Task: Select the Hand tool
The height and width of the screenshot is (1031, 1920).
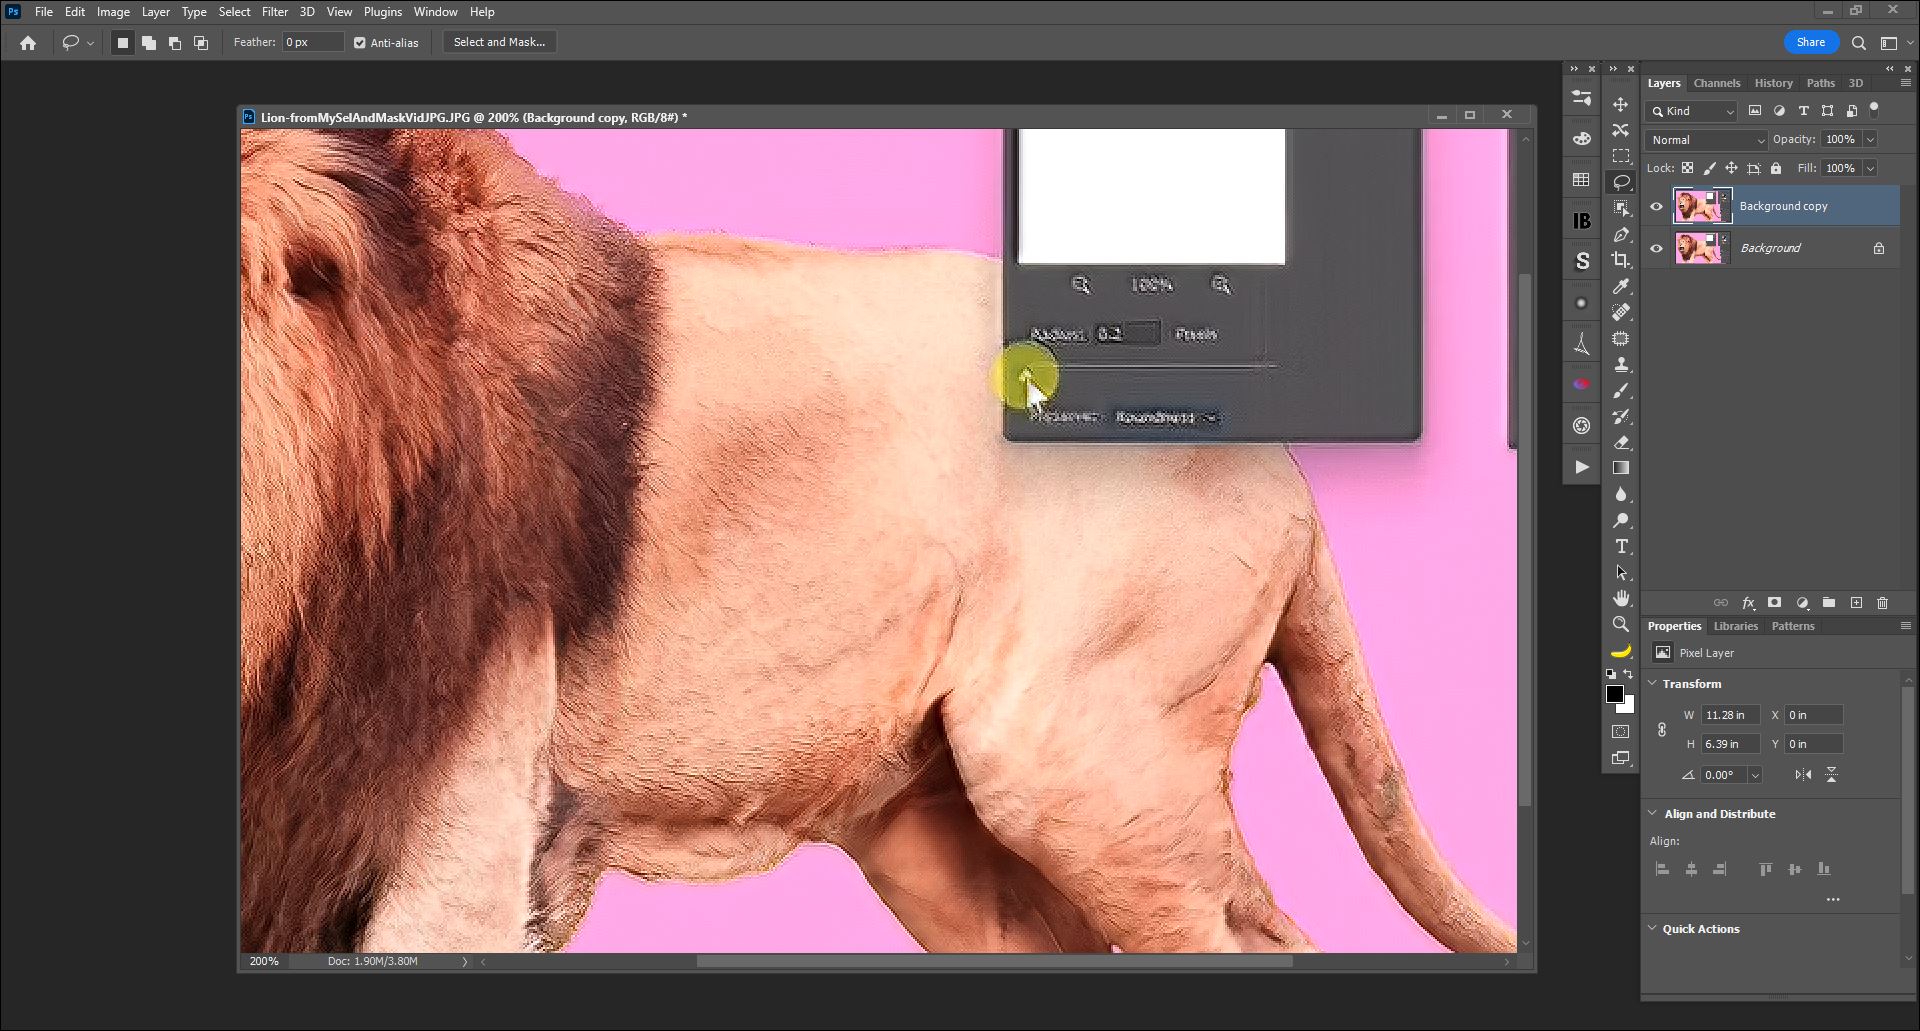Action: tap(1620, 598)
